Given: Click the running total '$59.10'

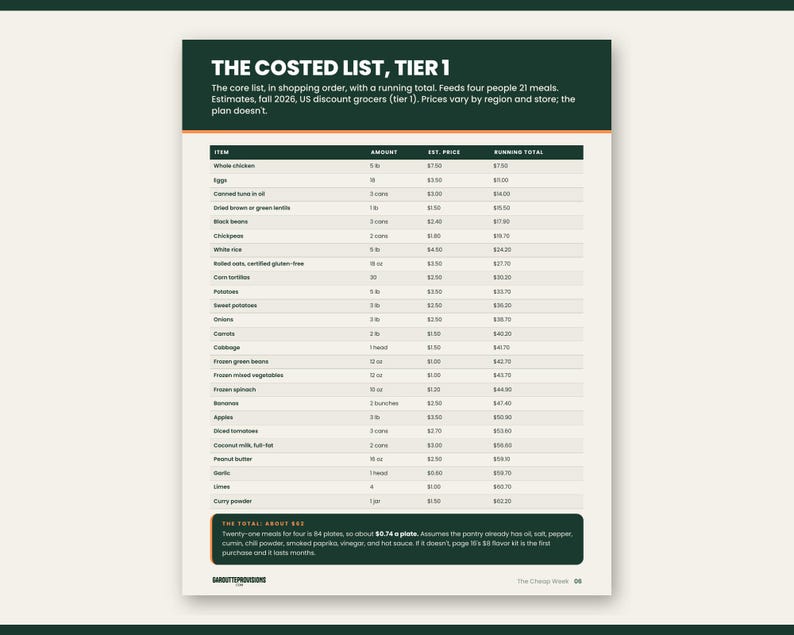Looking at the screenshot, I should point(501,459).
